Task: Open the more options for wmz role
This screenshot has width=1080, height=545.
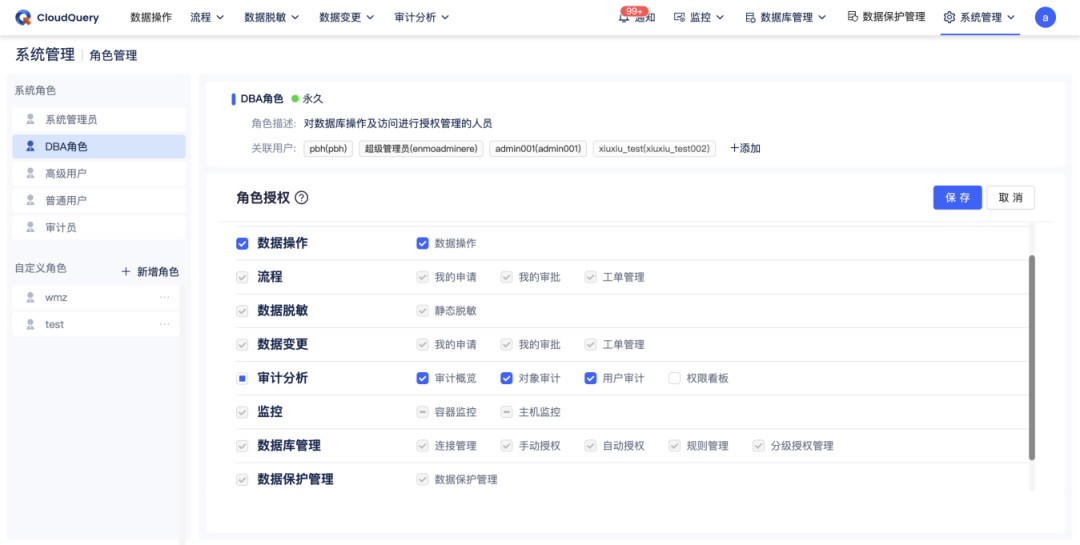Action: click(x=165, y=297)
